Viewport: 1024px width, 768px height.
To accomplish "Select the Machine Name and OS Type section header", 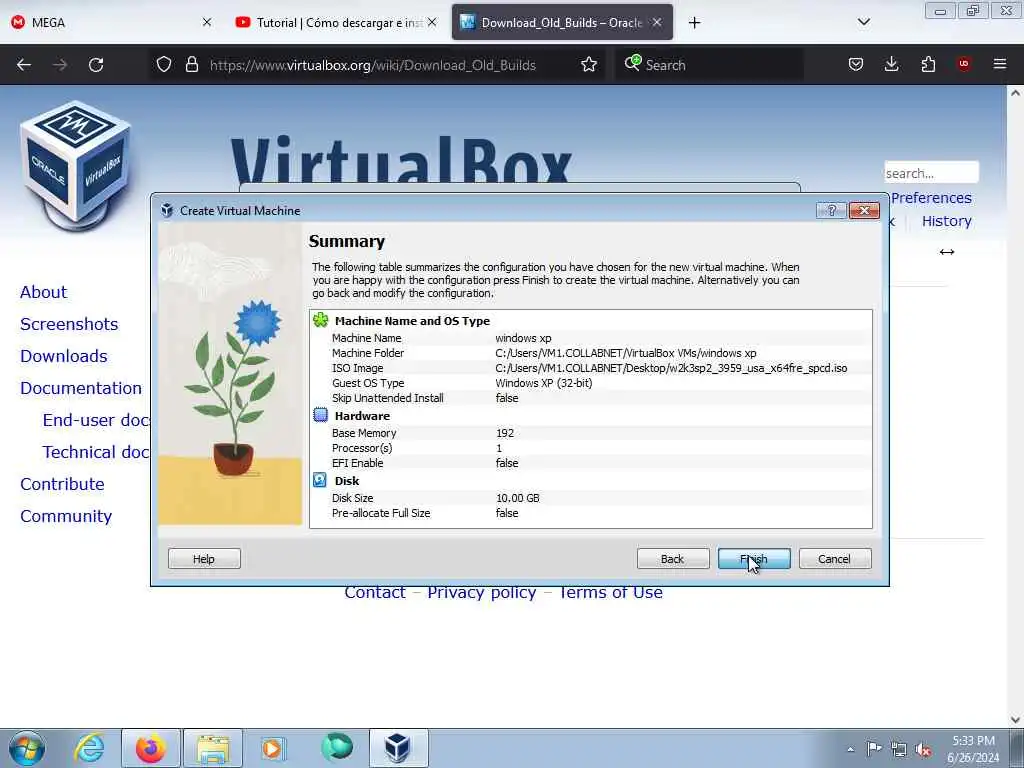I will (x=412, y=321).
